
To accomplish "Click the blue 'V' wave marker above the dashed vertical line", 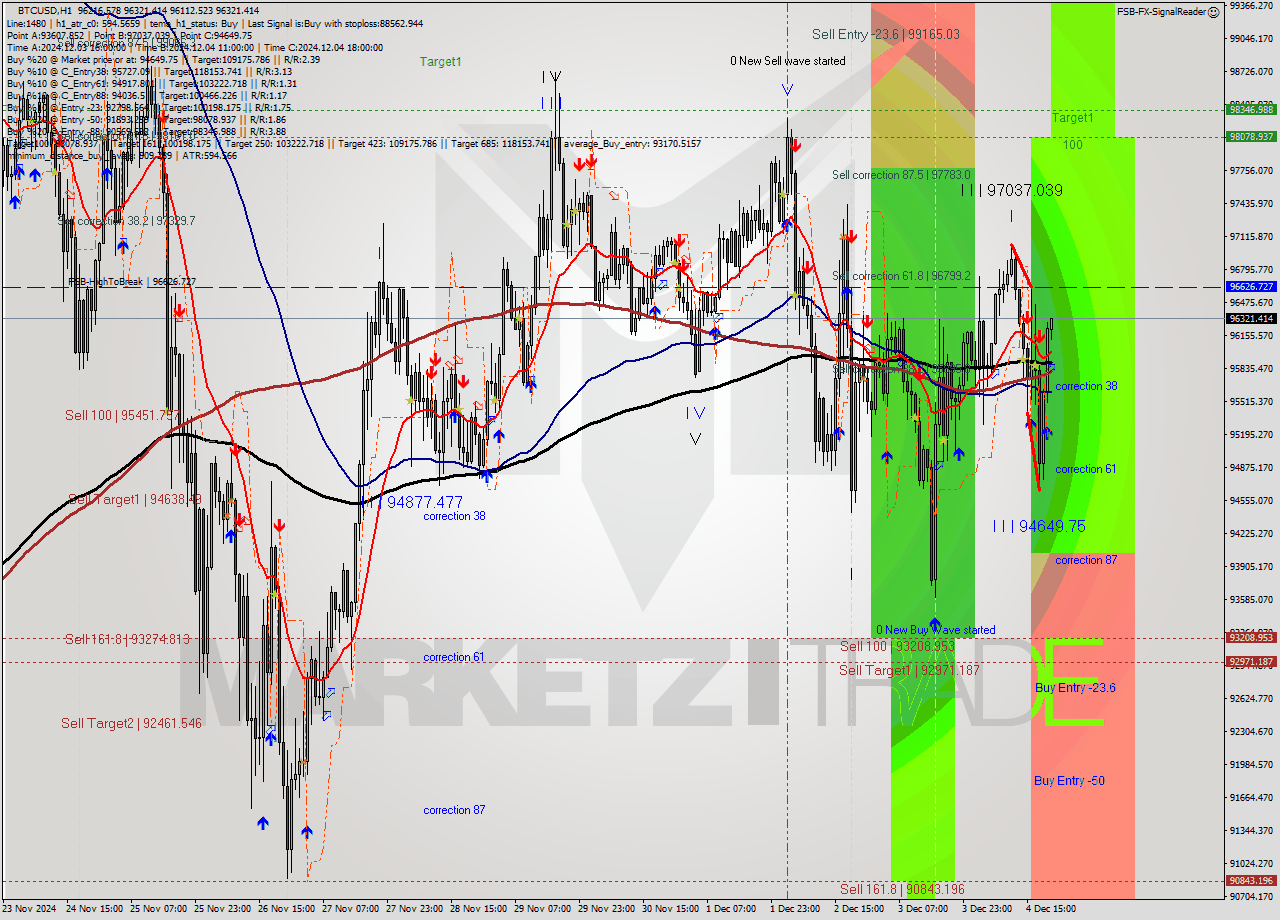I will (x=787, y=91).
